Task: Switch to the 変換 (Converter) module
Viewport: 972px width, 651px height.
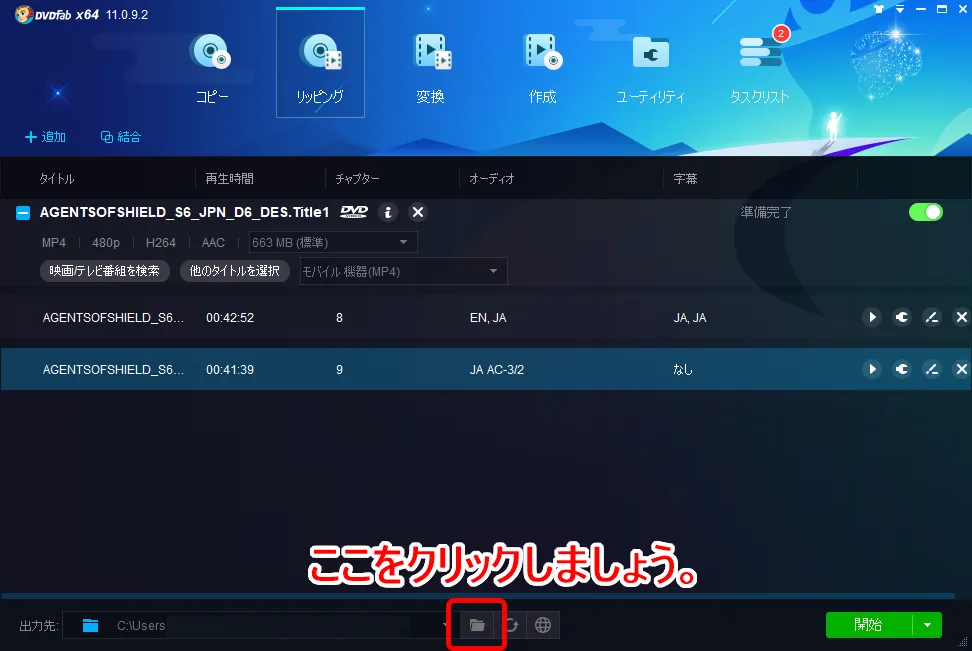Action: pos(431,68)
